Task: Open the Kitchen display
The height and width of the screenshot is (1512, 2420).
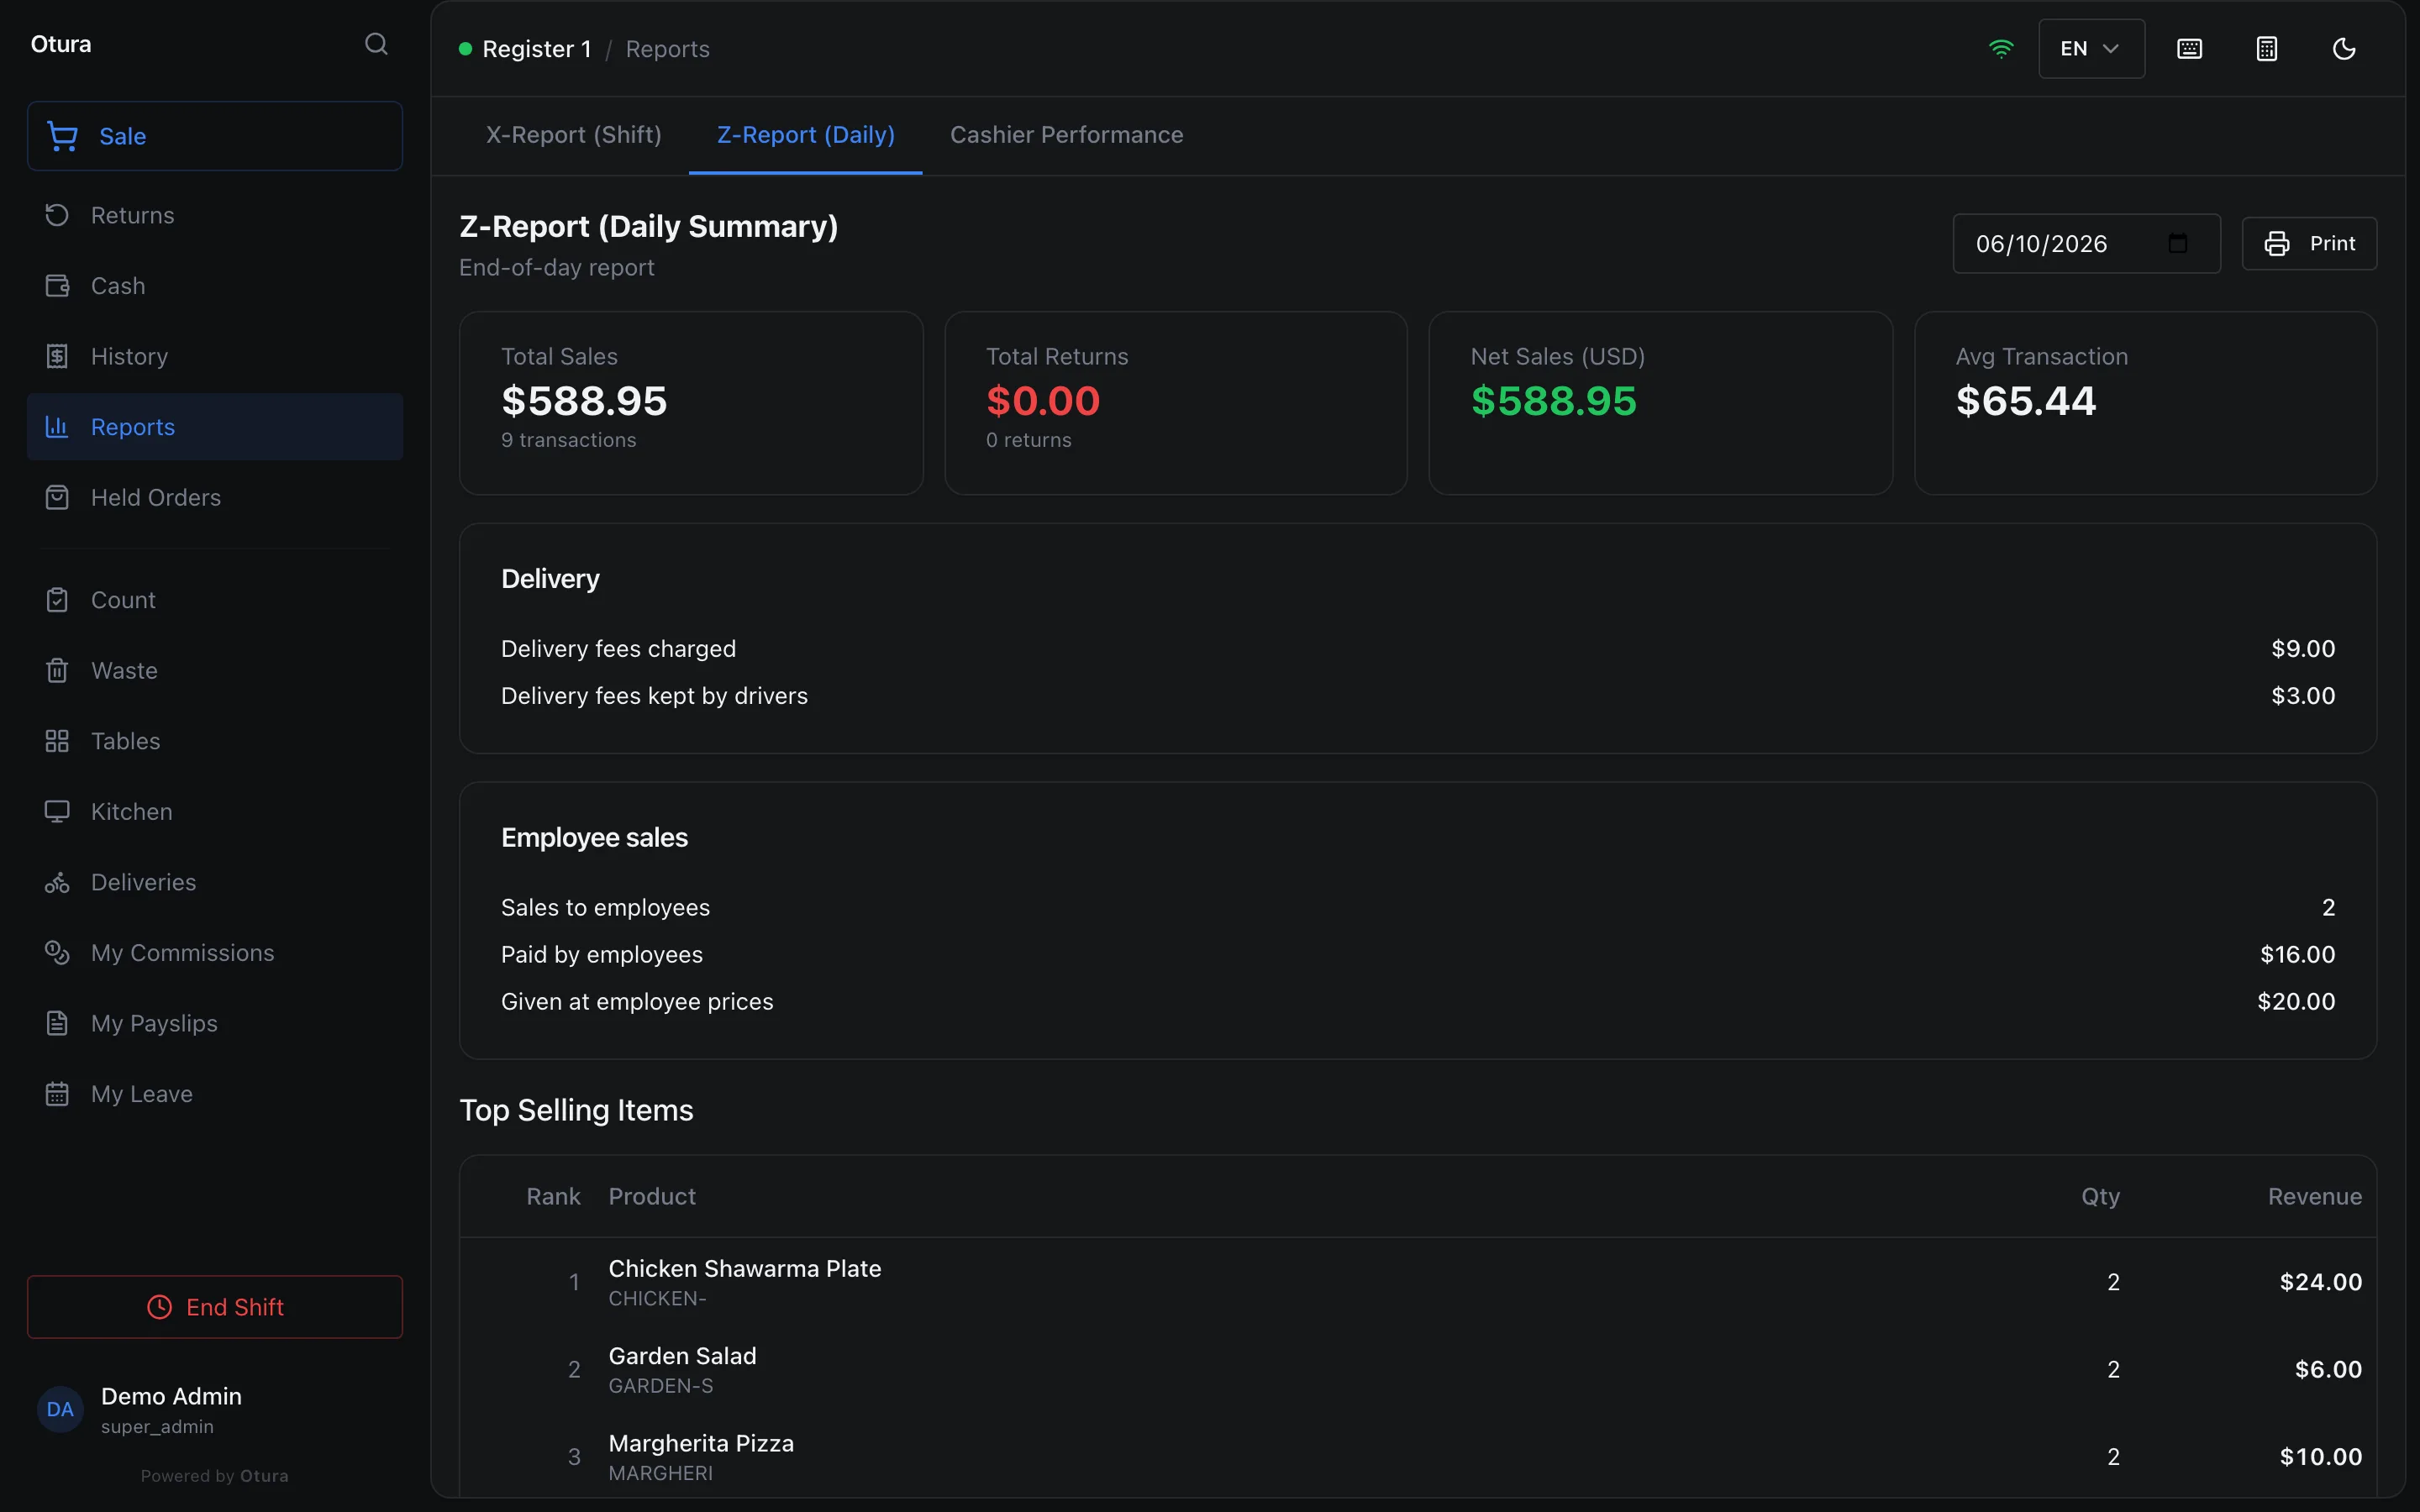Action: [215, 811]
